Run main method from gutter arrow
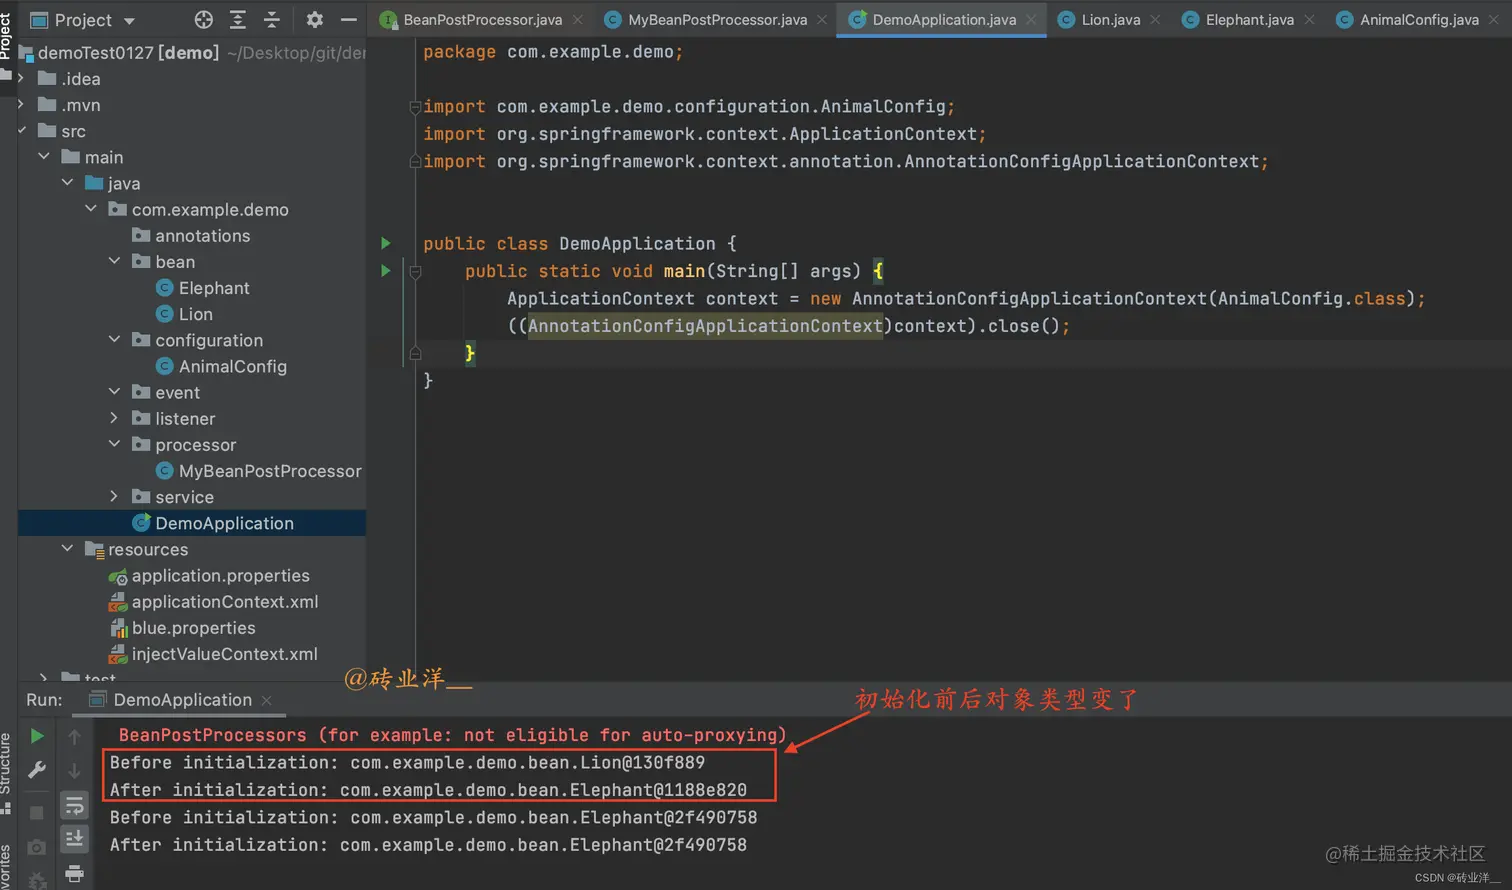The width and height of the screenshot is (1512, 890). coord(385,270)
